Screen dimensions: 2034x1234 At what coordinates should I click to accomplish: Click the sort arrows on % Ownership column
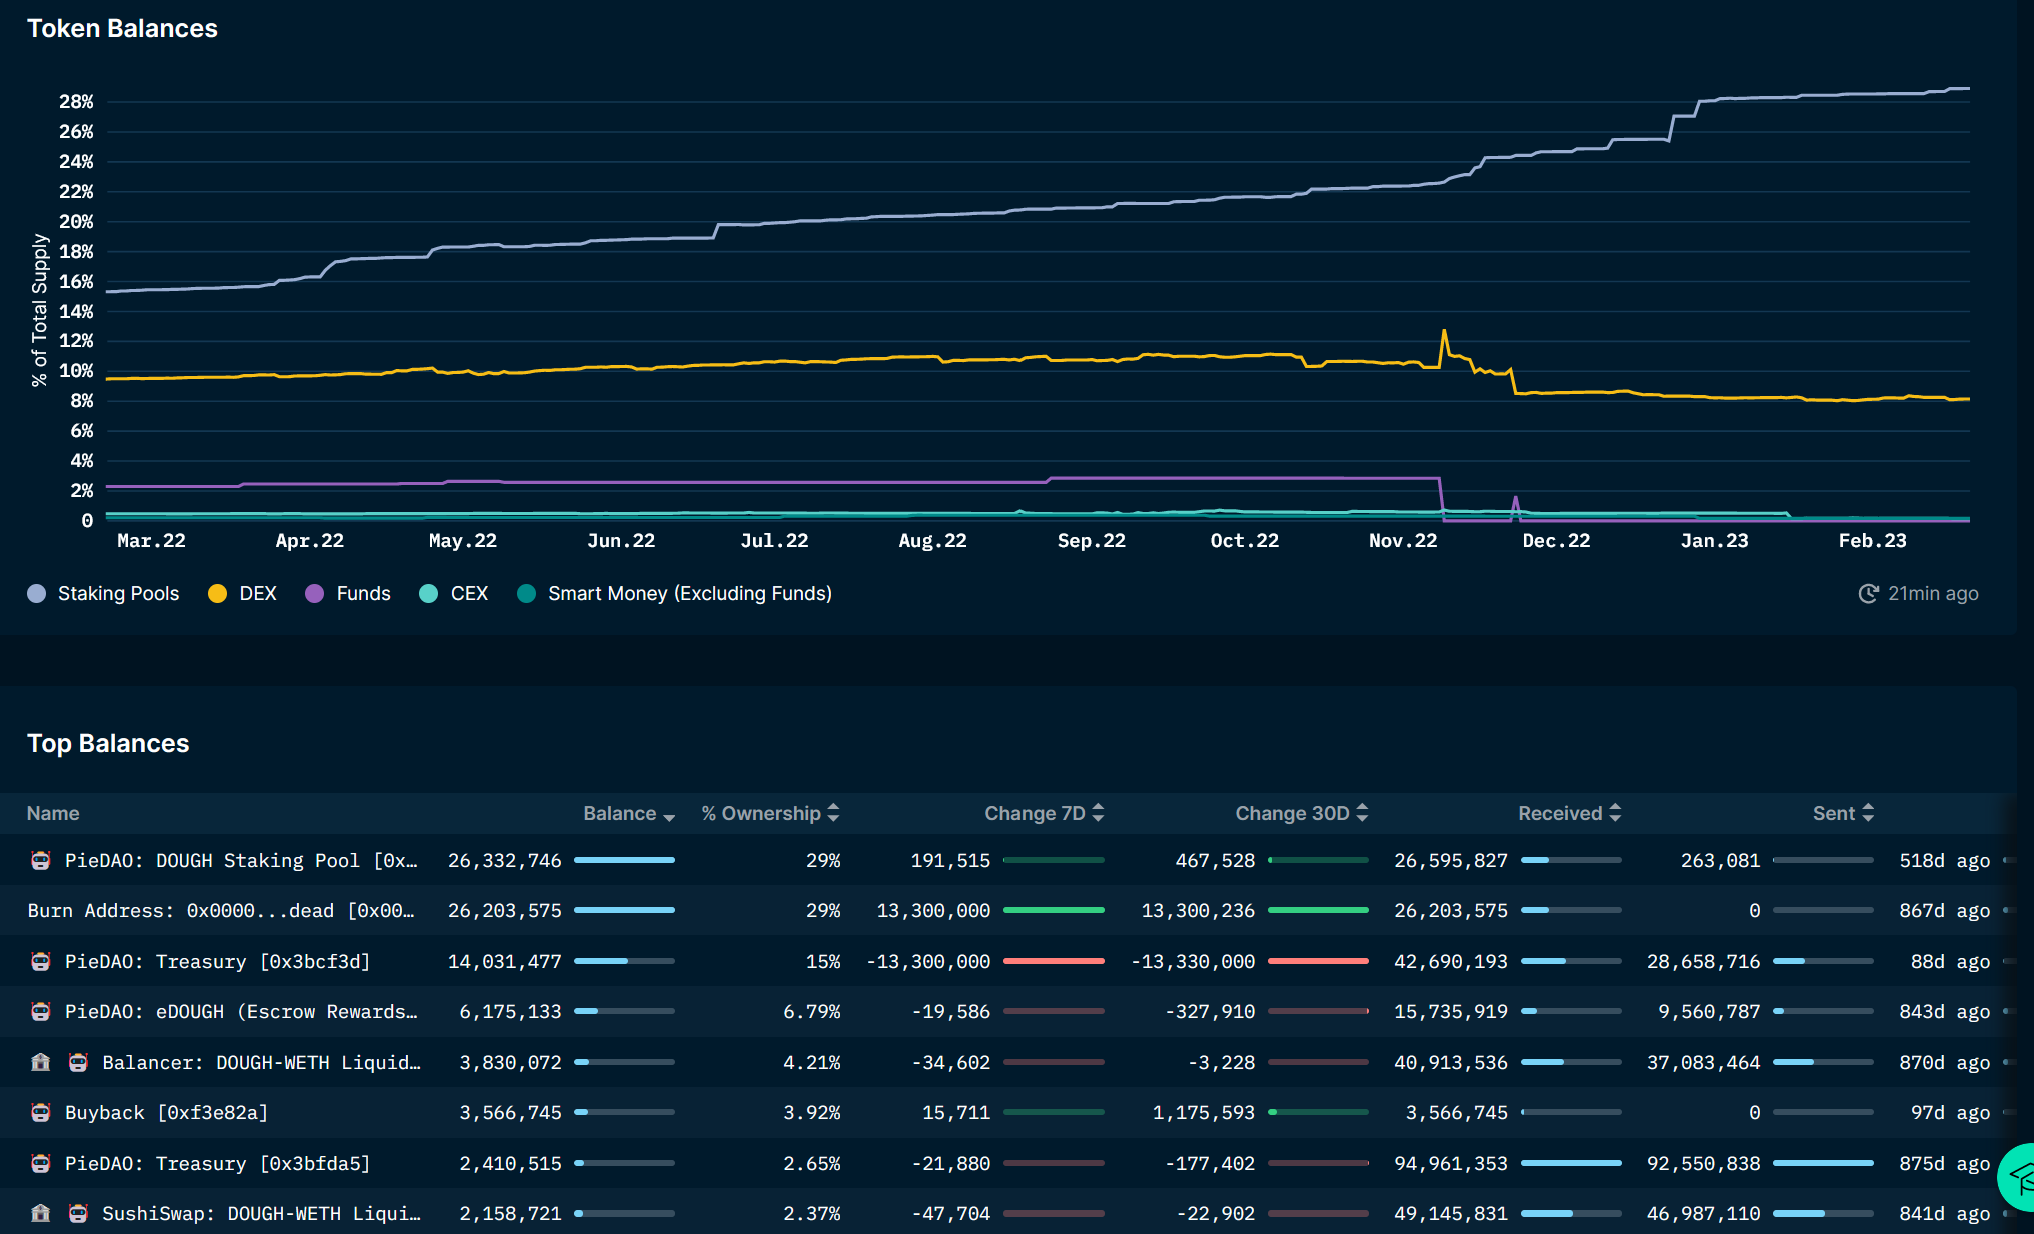pos(833,813)
